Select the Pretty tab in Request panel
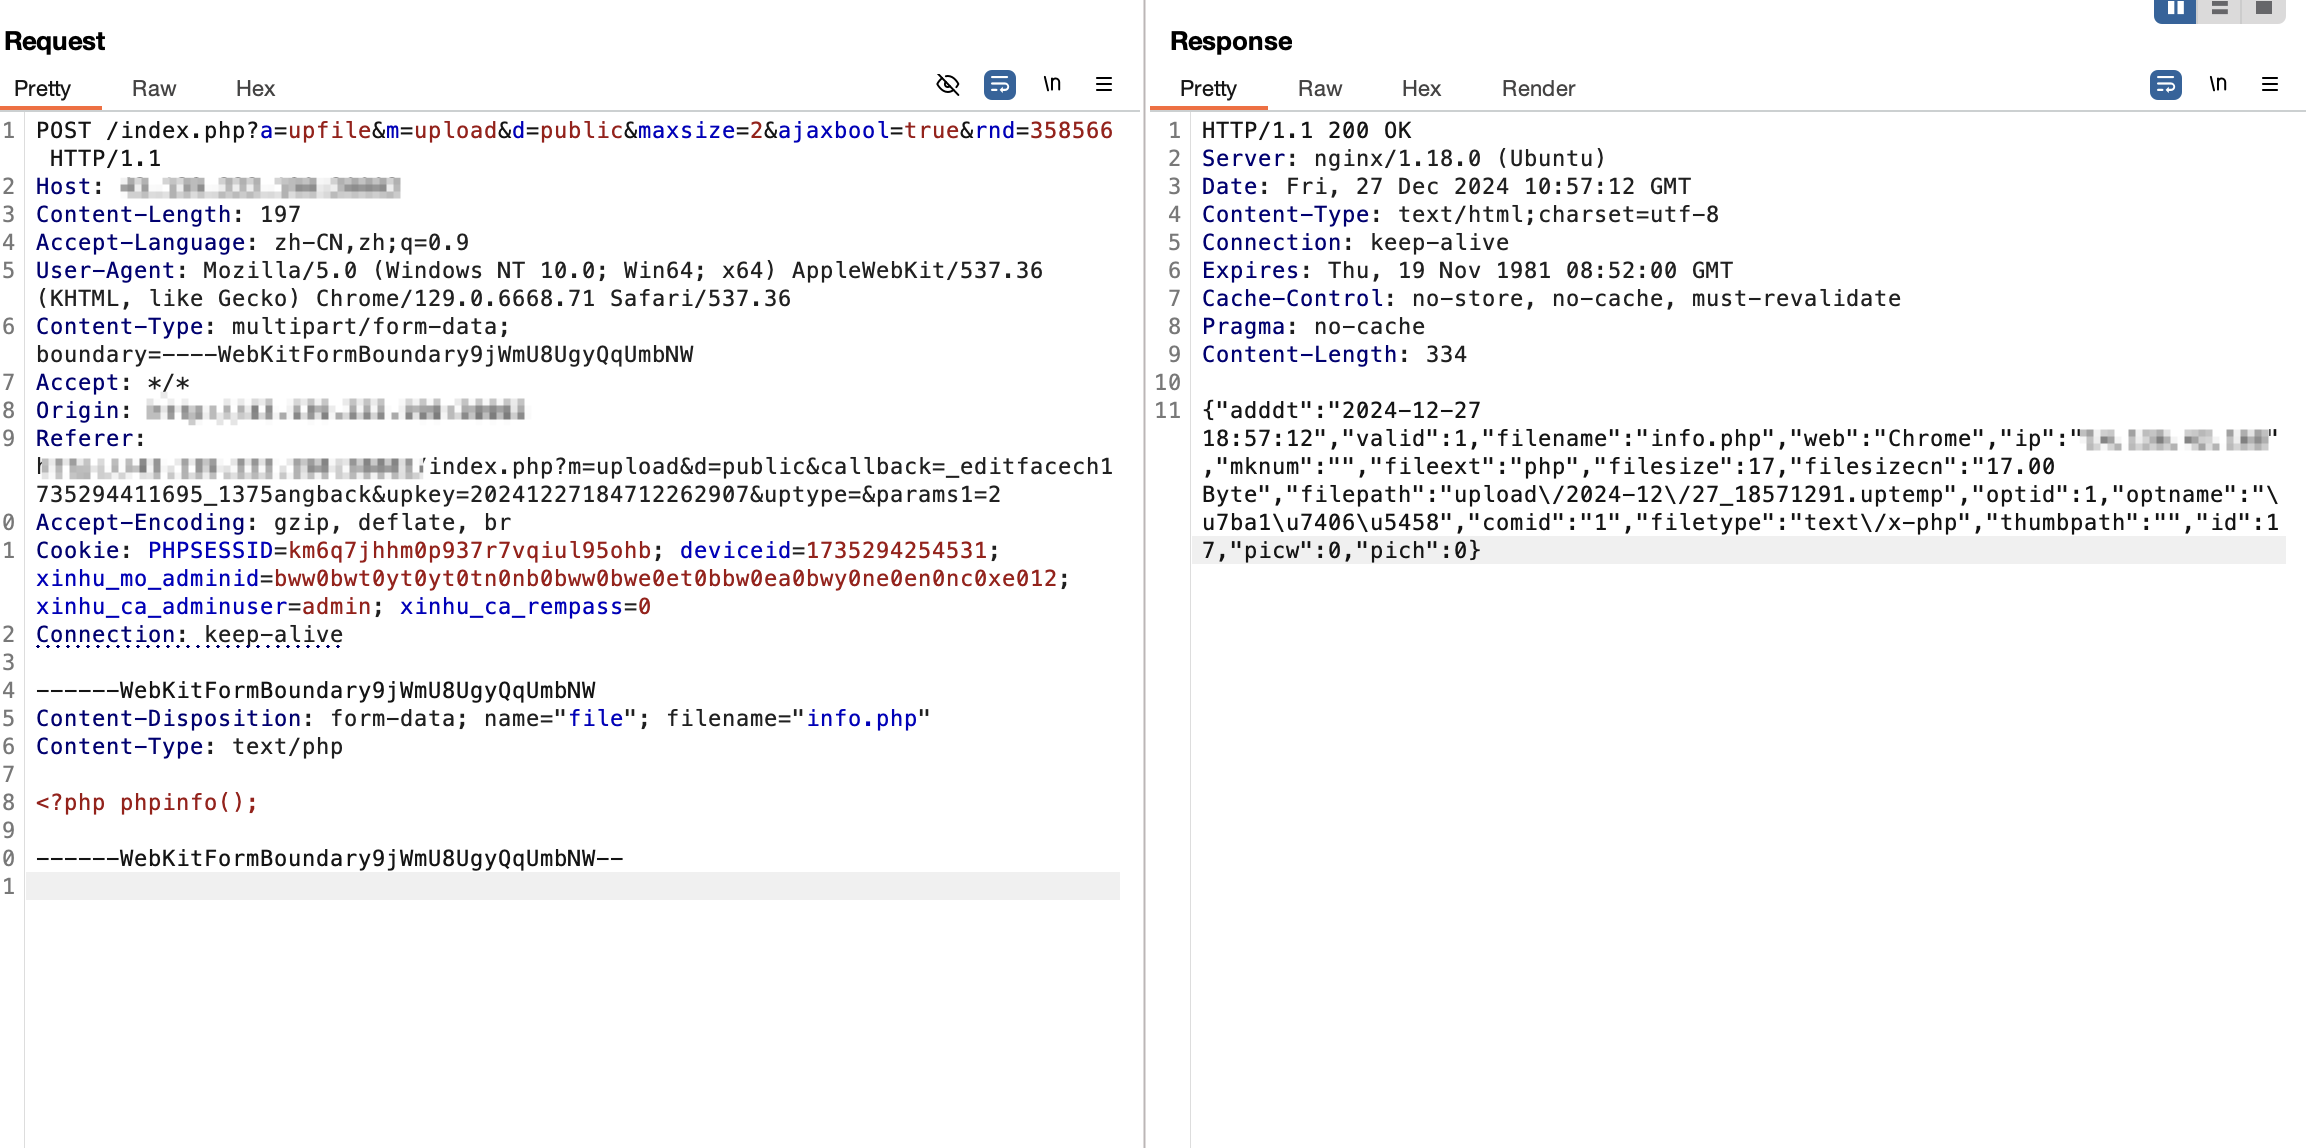The image size is (2308, 1148). pyautogui.click(x=42, y=88)
